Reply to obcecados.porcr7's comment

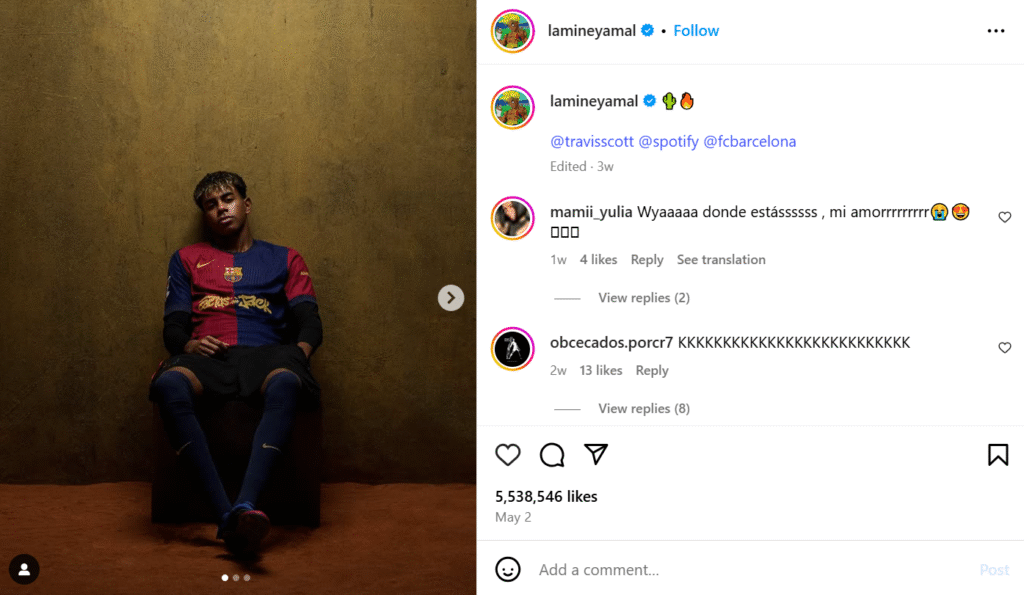click(652, 370)
